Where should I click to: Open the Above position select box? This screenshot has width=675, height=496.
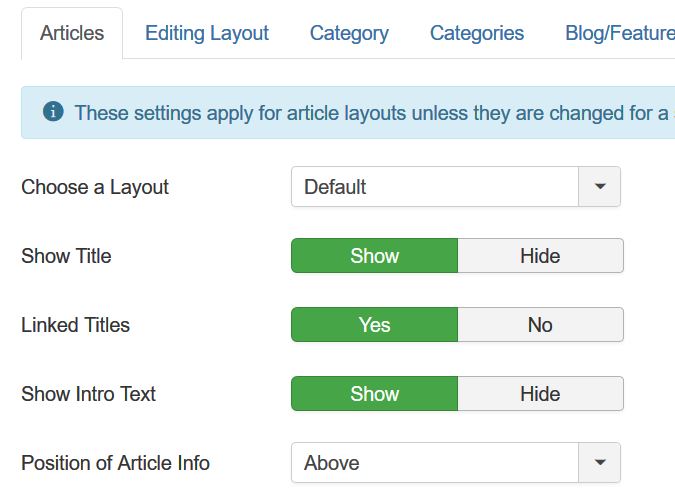[435, 463]
